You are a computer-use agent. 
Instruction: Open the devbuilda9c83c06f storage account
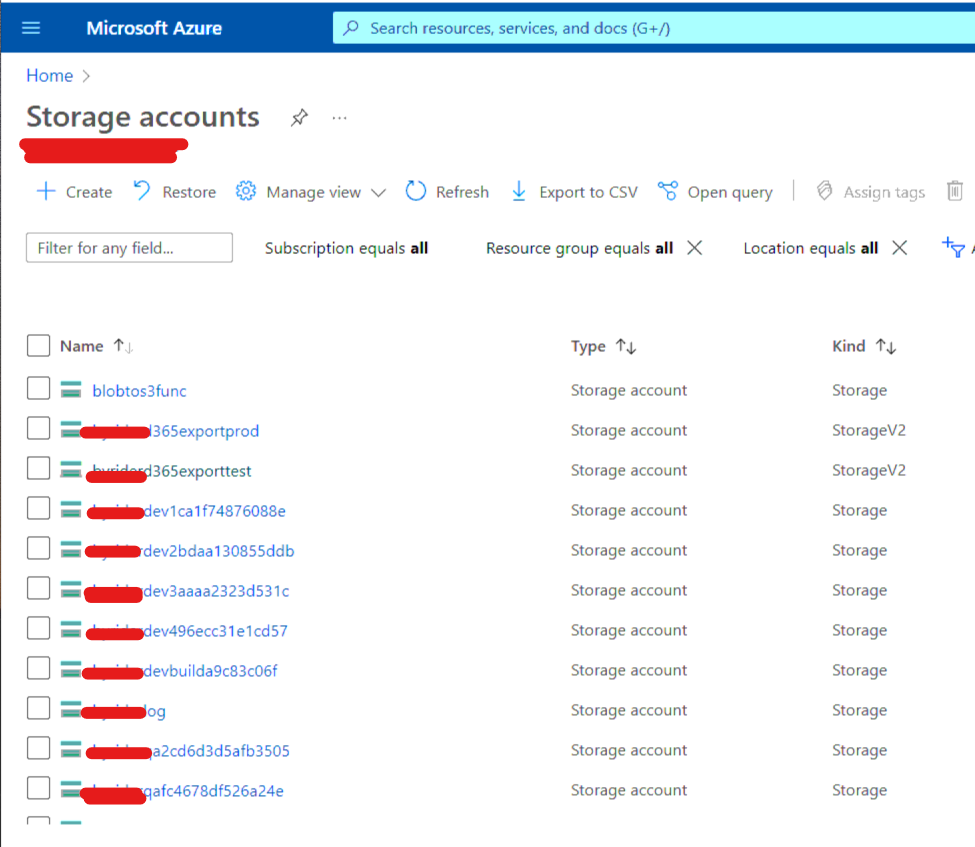pos(185,671)
